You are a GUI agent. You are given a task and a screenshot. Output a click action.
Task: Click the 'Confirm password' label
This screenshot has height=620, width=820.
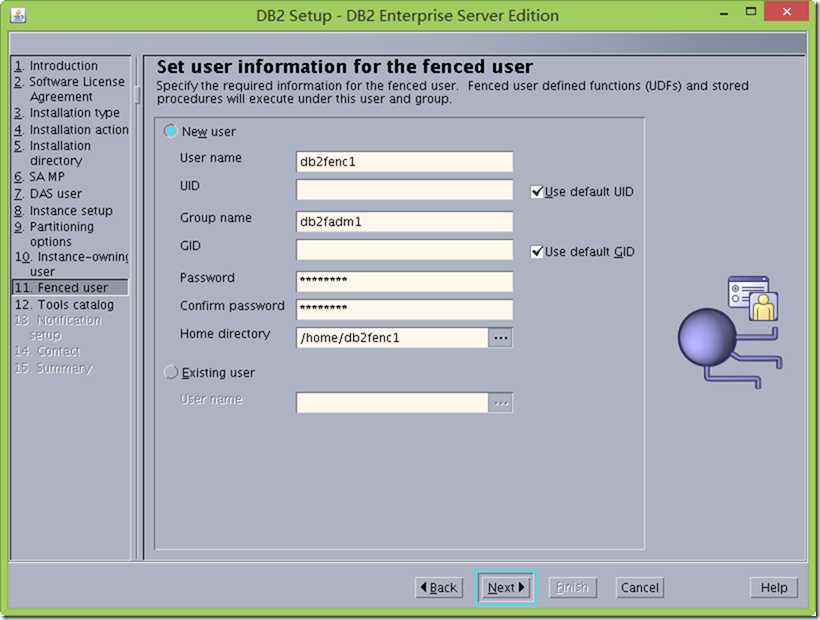click(232, 306)
